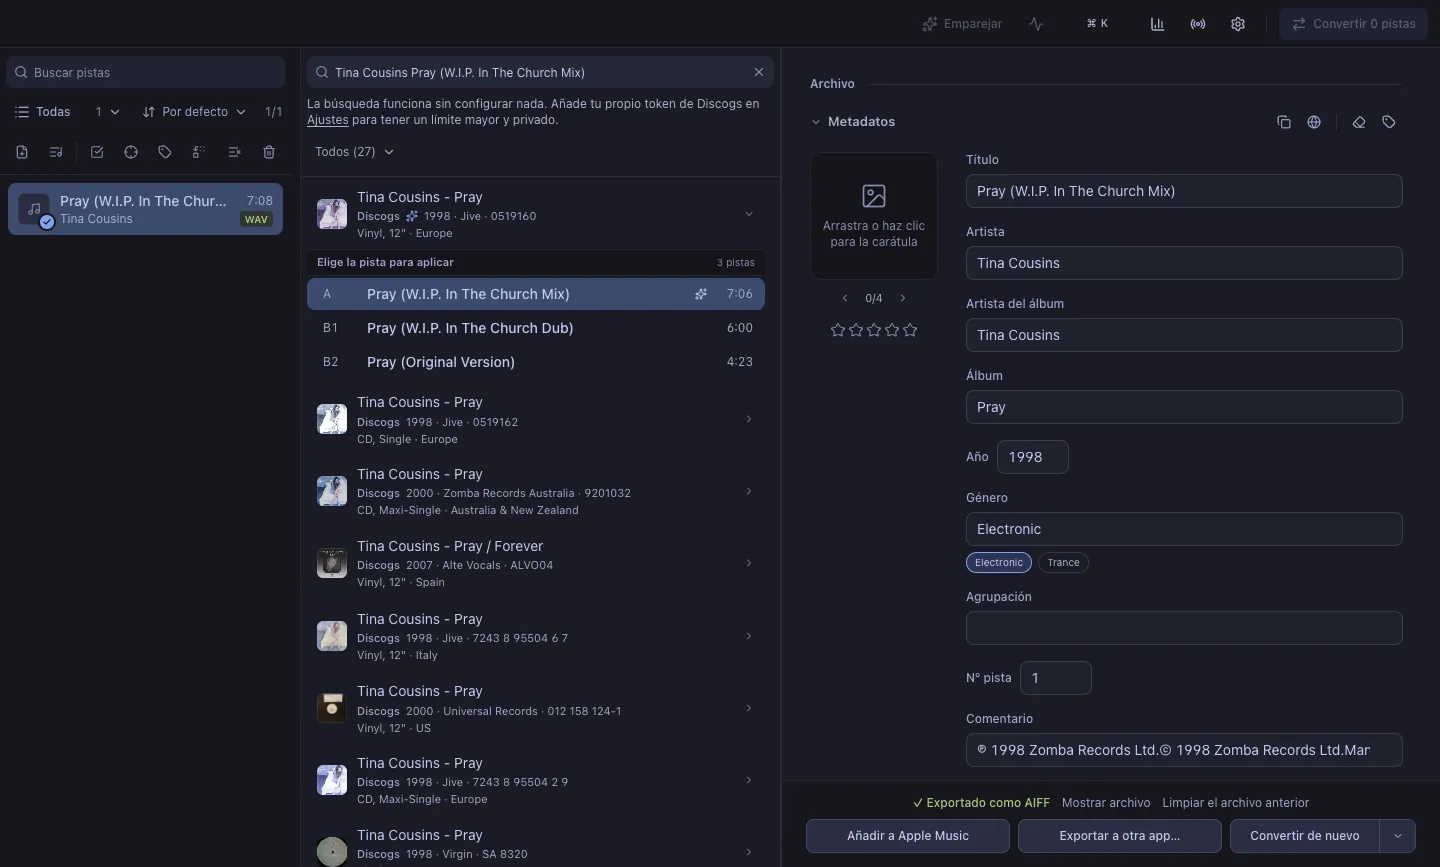The image size is (1440, 867).
Task: Toggle the checkmark badge on the Pray track
Action: pyautogui.click(x=46, y=222)
